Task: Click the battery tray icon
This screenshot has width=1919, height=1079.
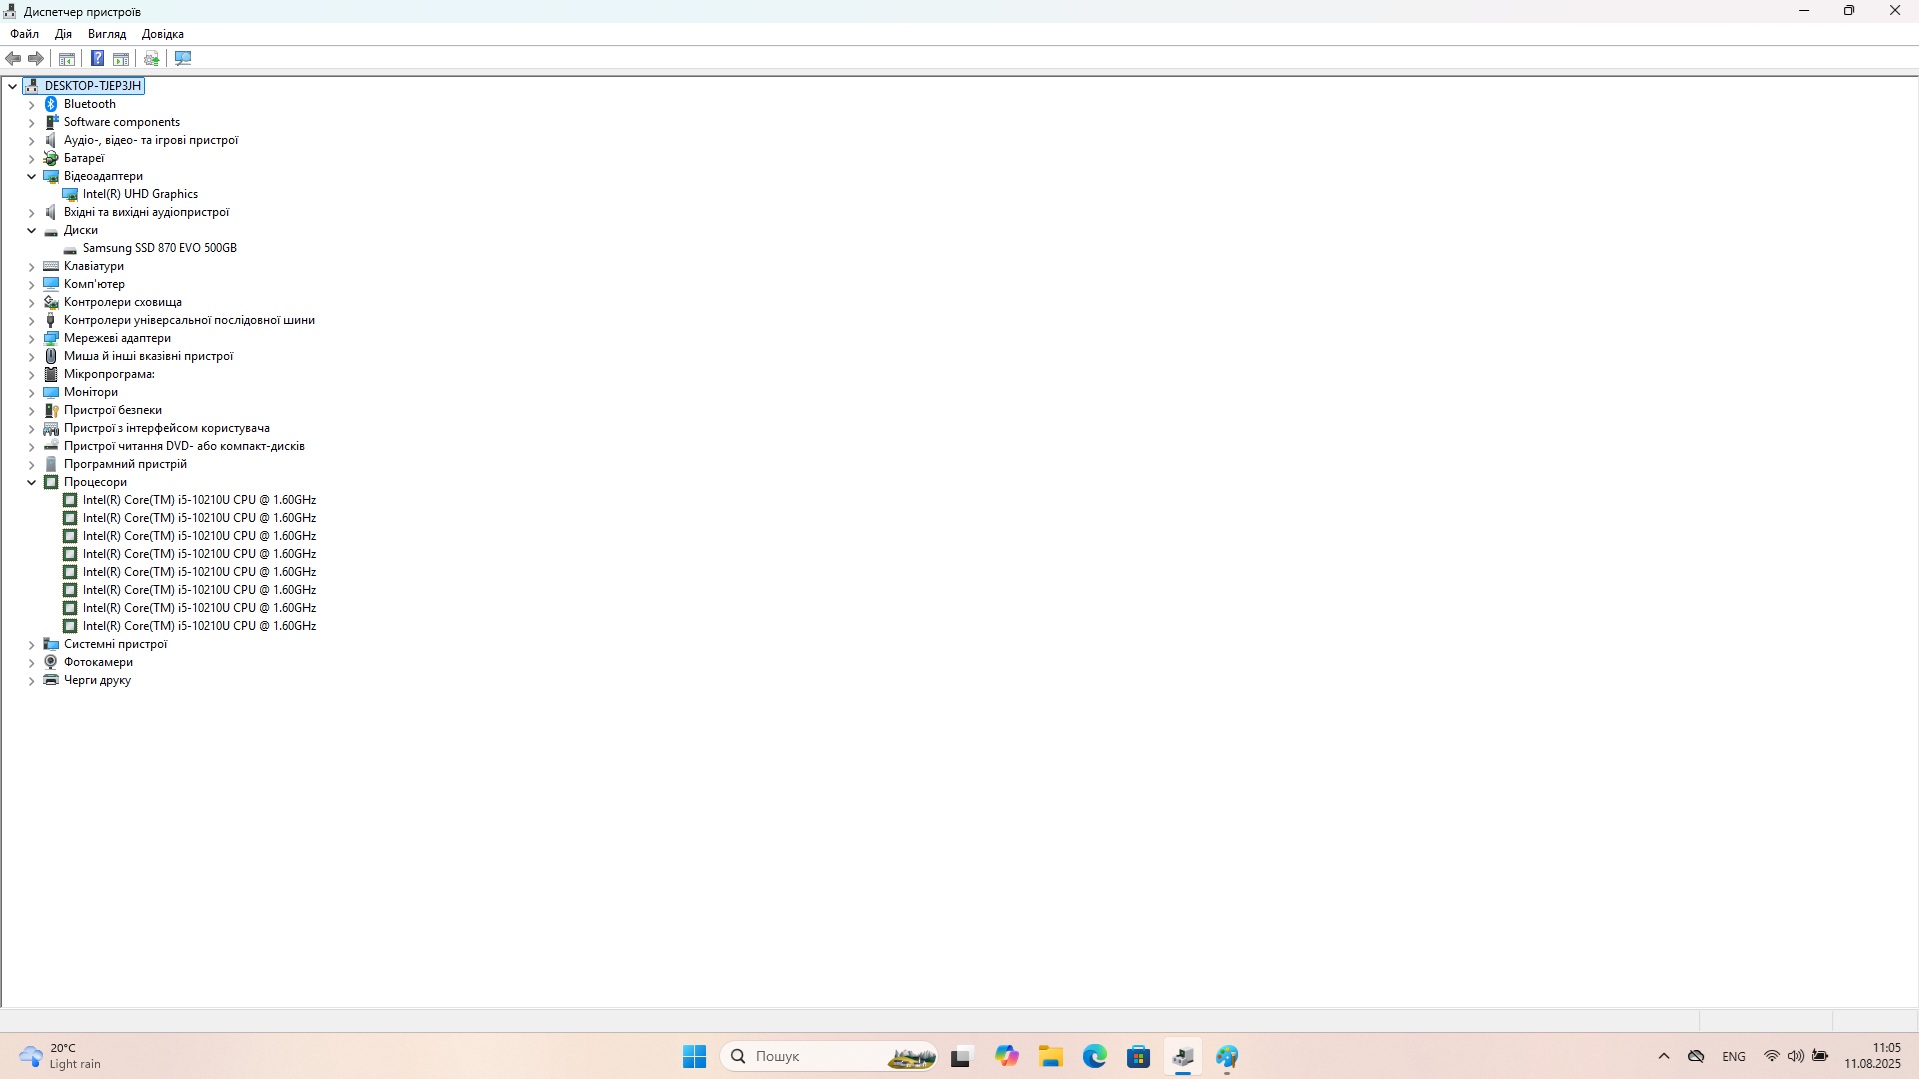Action: 1820,1056
